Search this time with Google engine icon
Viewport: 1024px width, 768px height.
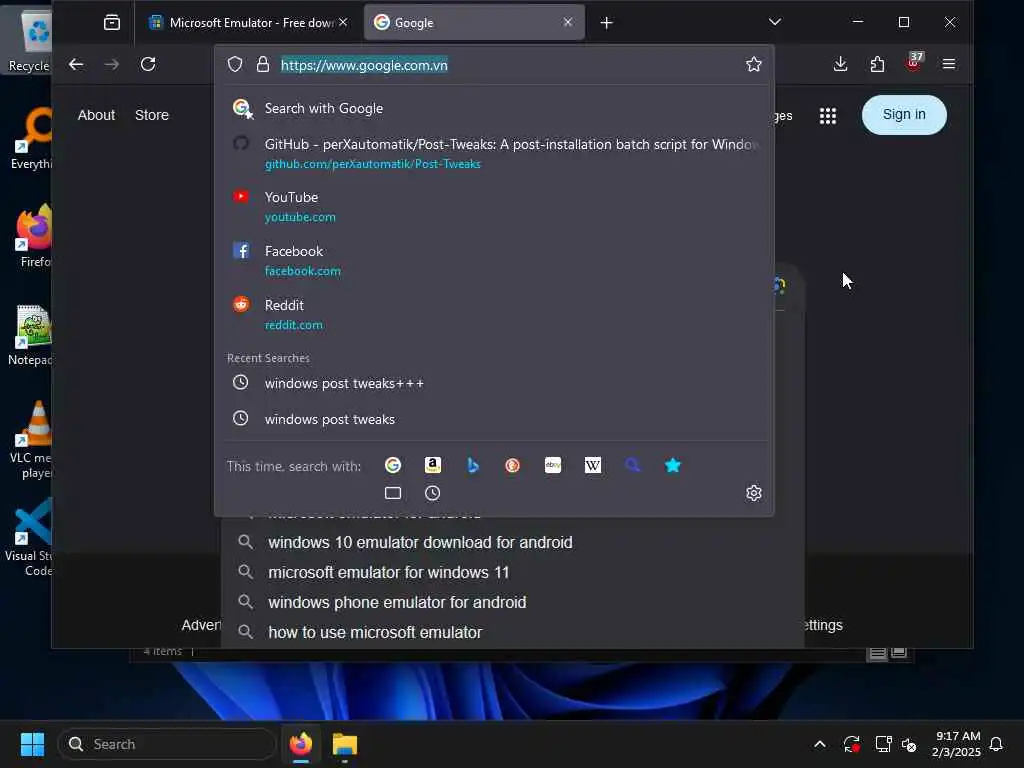tap(392, 465)
